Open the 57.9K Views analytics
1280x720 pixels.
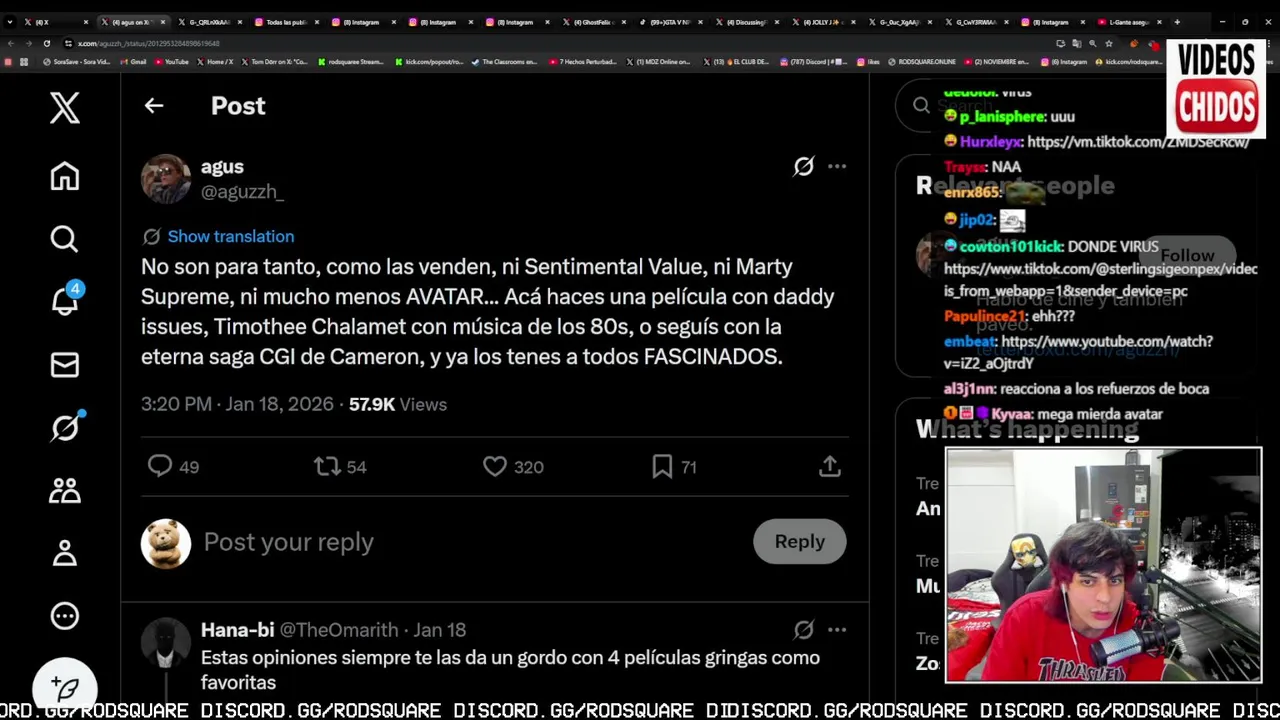397,404
